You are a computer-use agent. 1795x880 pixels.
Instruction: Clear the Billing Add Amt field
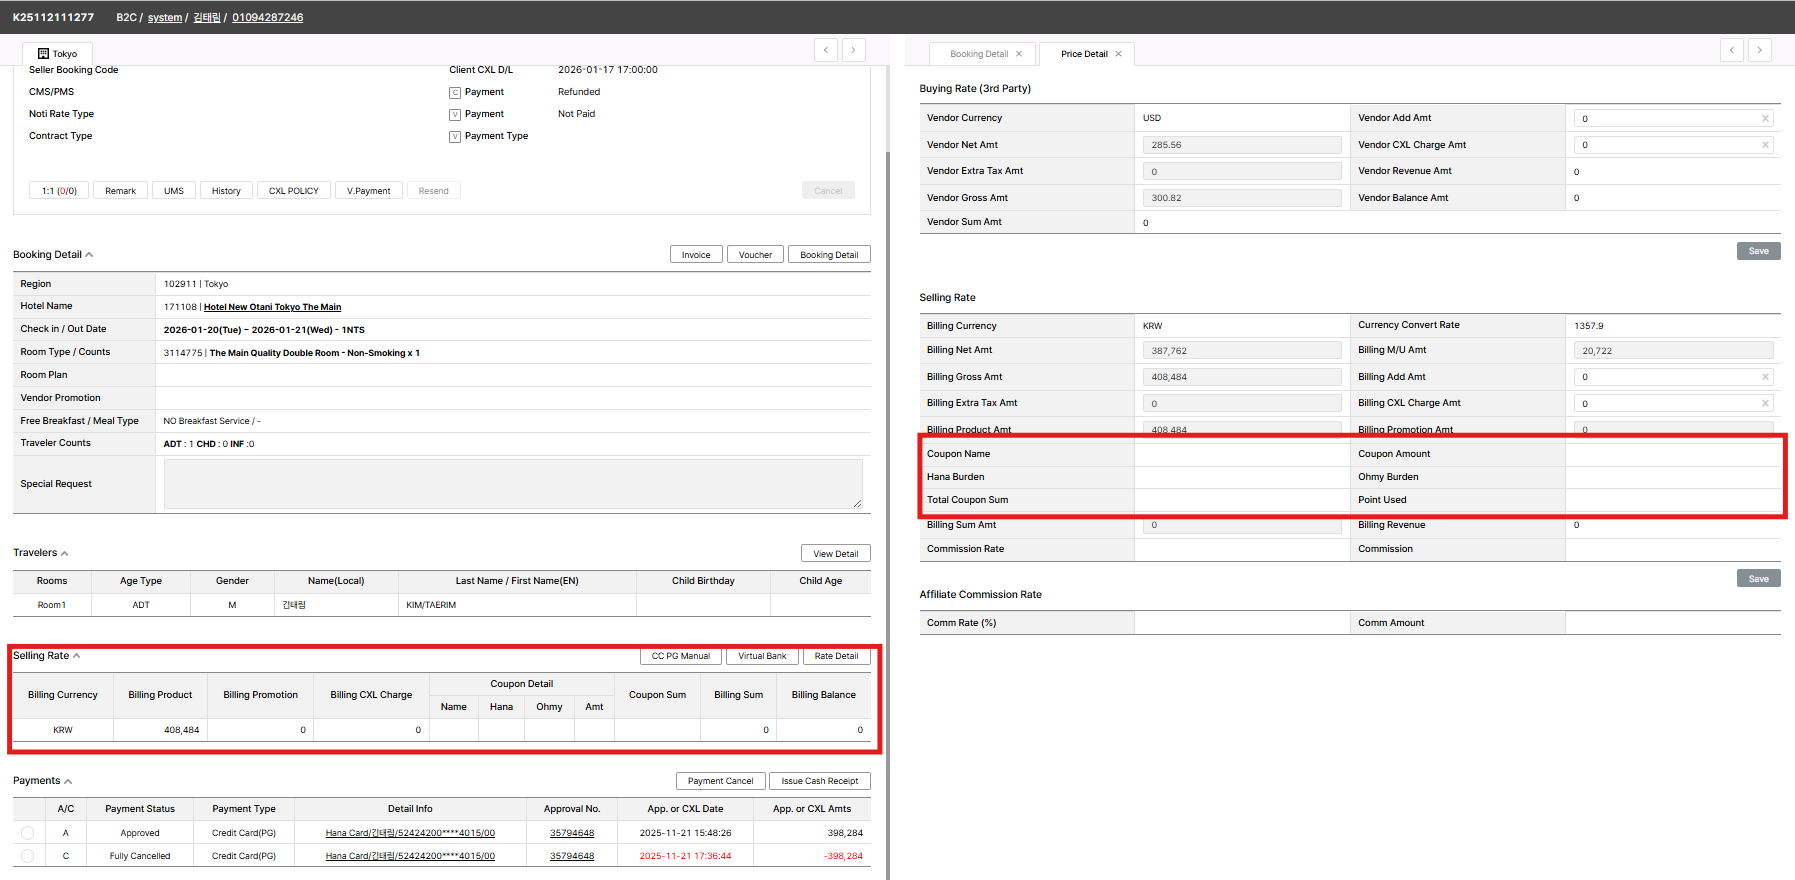(1765, 377)
